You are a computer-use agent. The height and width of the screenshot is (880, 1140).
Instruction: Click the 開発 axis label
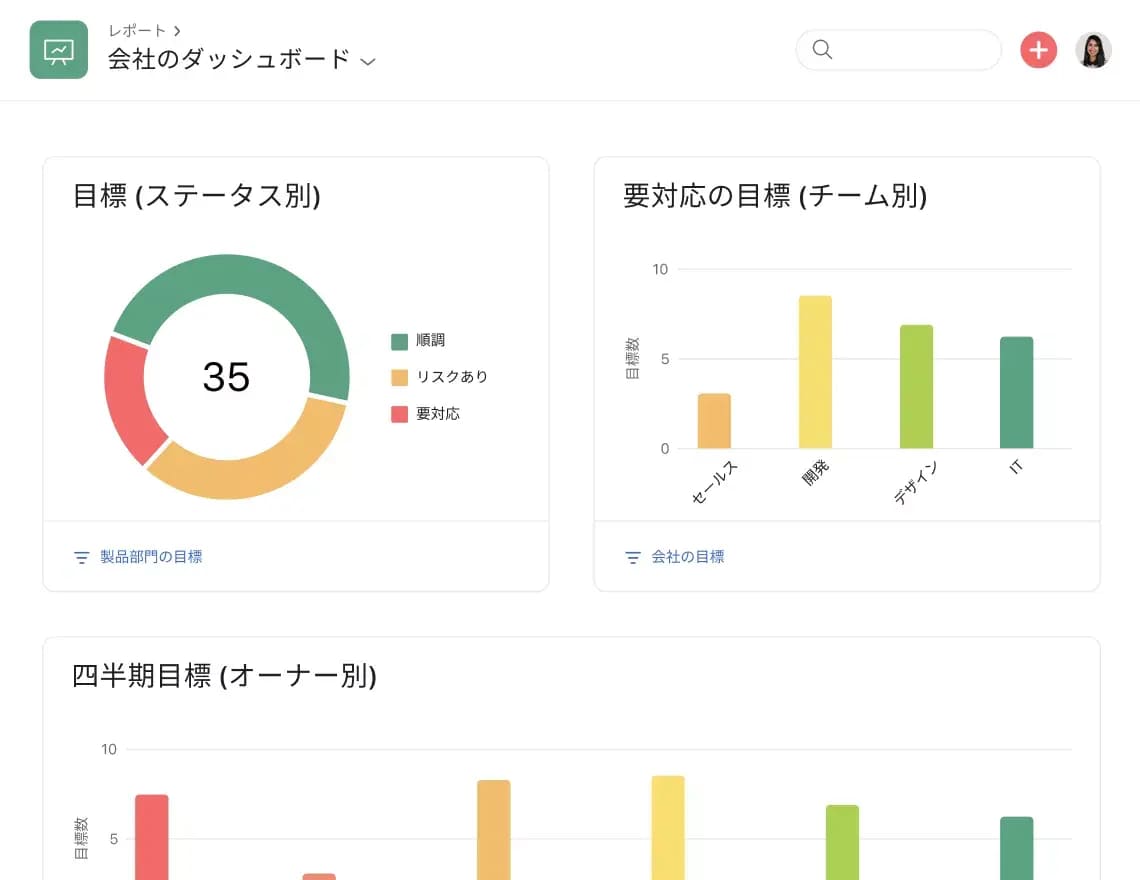[x=815, y=473]
